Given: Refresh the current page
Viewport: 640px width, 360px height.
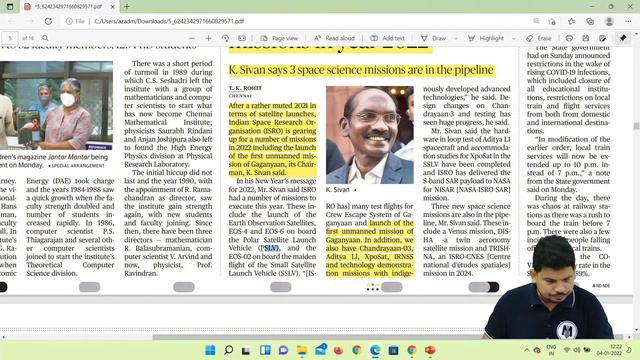Looking at the screenshot, I should (48, 21).
